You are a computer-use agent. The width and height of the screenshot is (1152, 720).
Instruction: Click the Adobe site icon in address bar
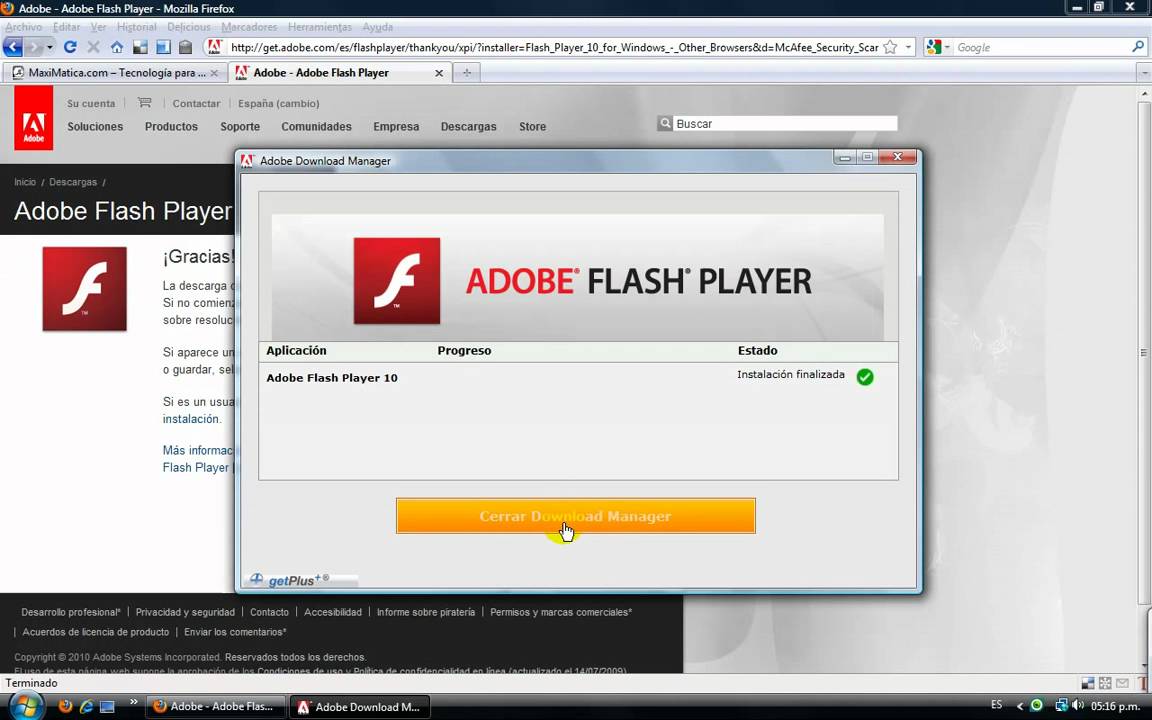[x=215, y=47]
